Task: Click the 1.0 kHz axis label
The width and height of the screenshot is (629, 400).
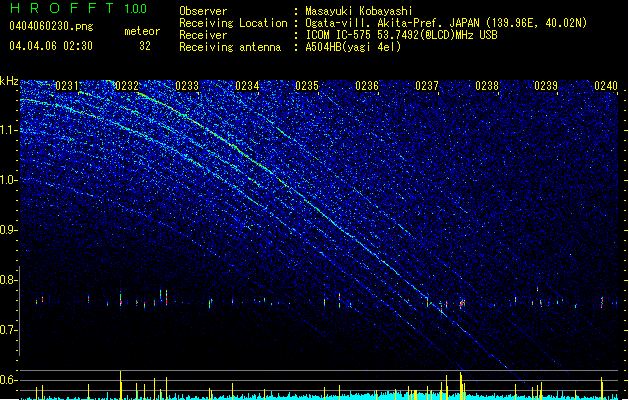Action: tap(9, 180)
